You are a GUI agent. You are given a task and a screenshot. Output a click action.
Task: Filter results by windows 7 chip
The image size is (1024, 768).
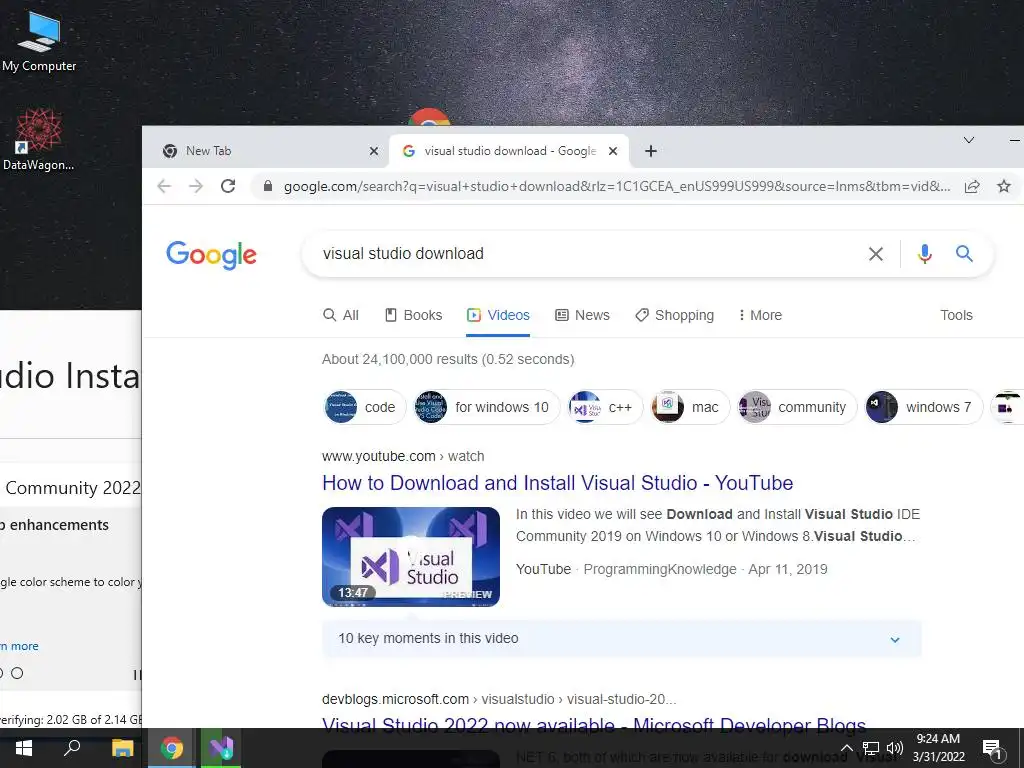(923, 407)
